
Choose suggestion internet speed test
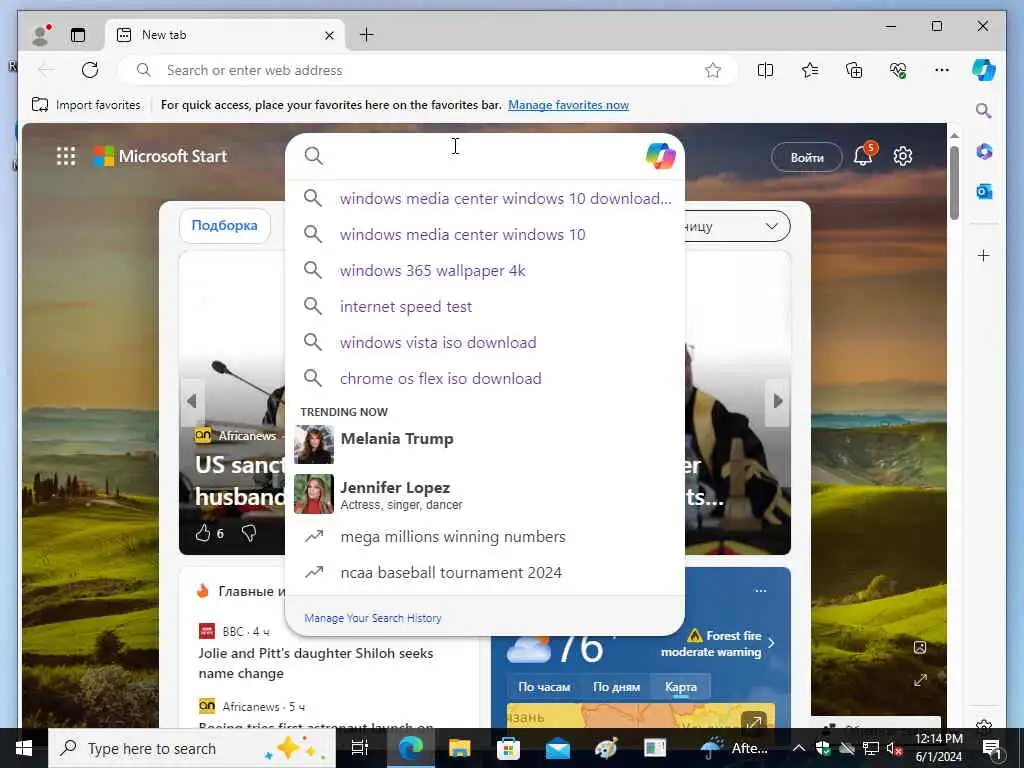485,306
